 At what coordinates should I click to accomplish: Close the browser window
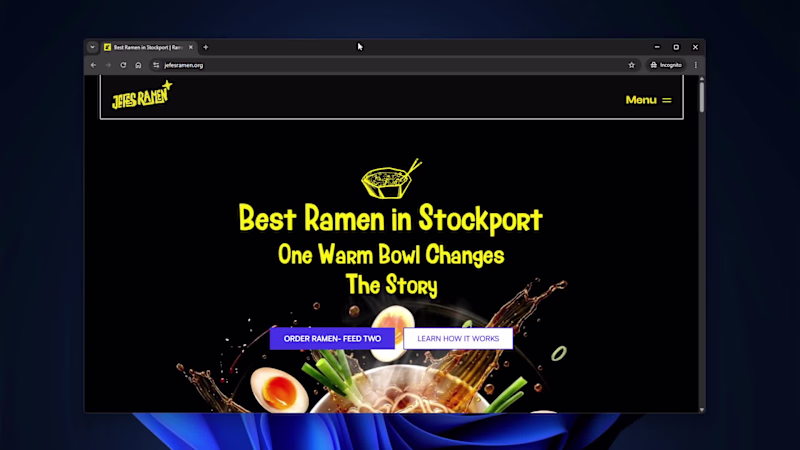point(695,47)
